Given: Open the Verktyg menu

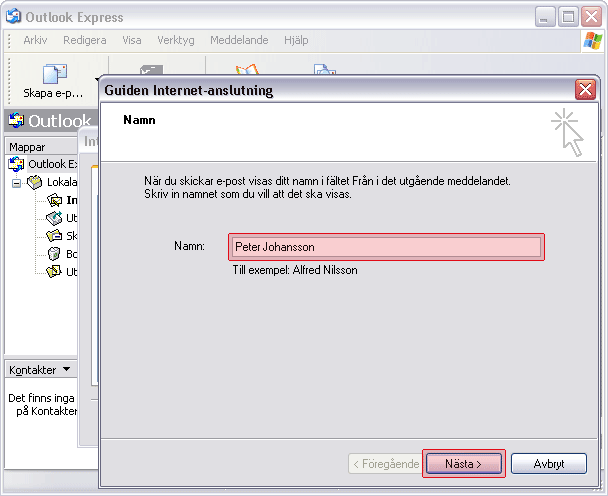Looking at the screenshot, I should point(175,40).
